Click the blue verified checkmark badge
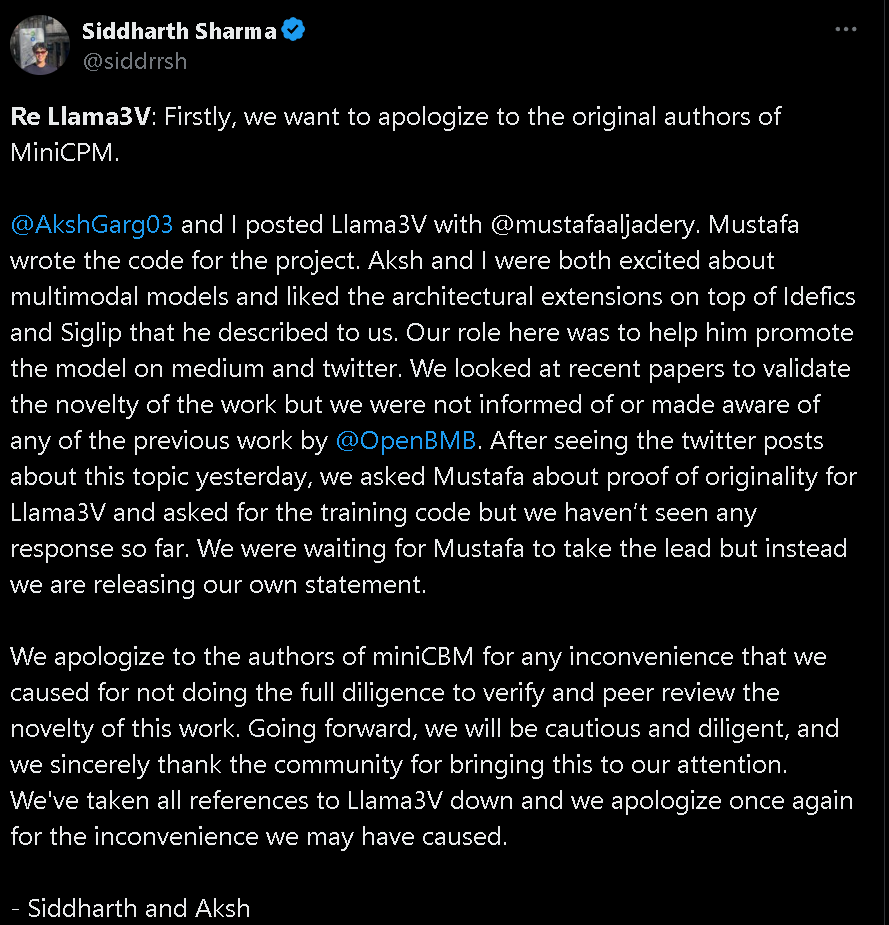This screenshot has width=889, height=925. click(x=294, y=31)
